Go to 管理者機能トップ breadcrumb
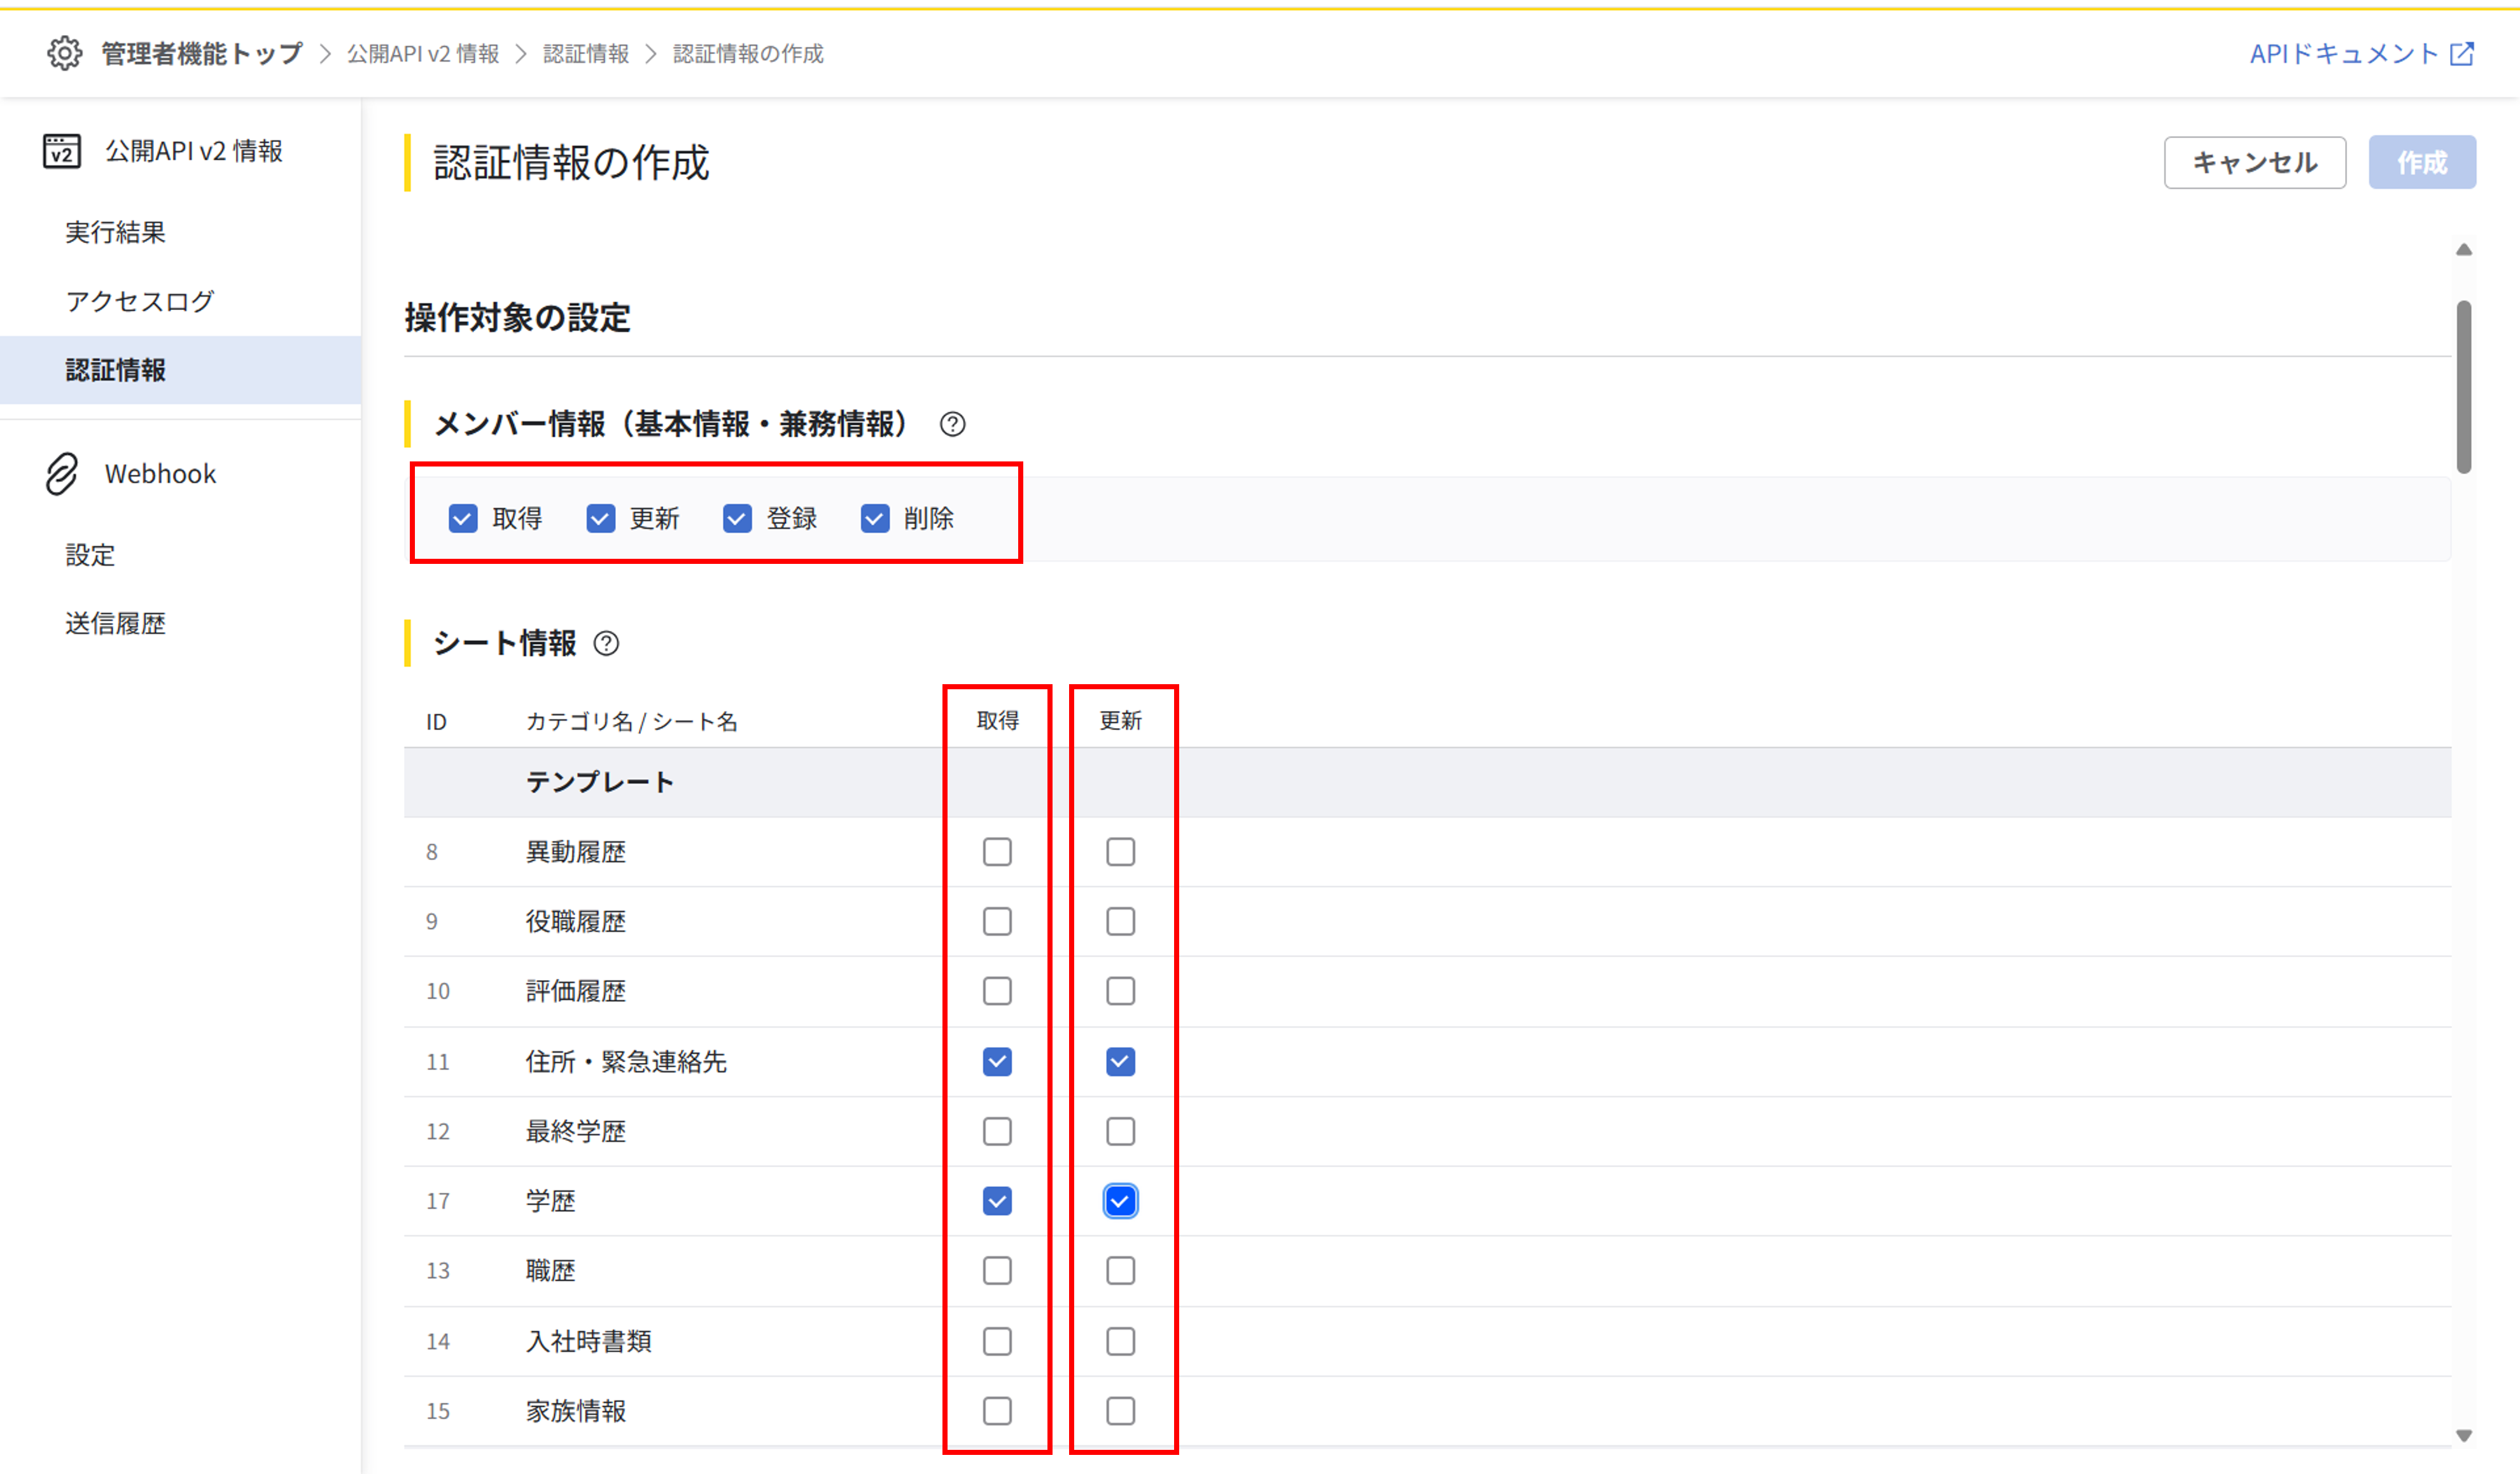 coord(201,53)
